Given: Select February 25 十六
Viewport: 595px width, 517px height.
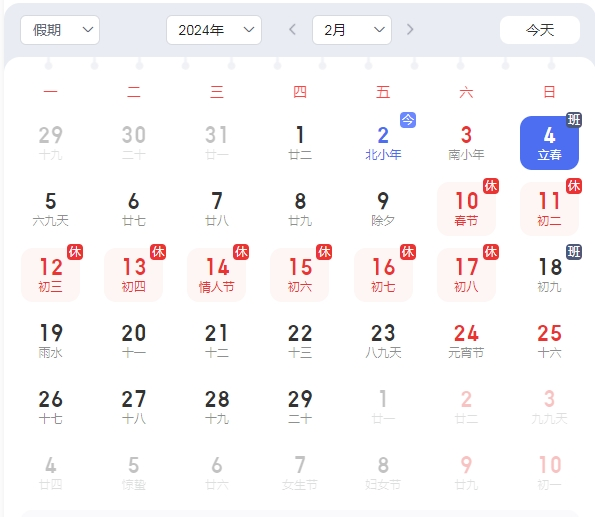Looking at the screenshot, I should 549,341.
